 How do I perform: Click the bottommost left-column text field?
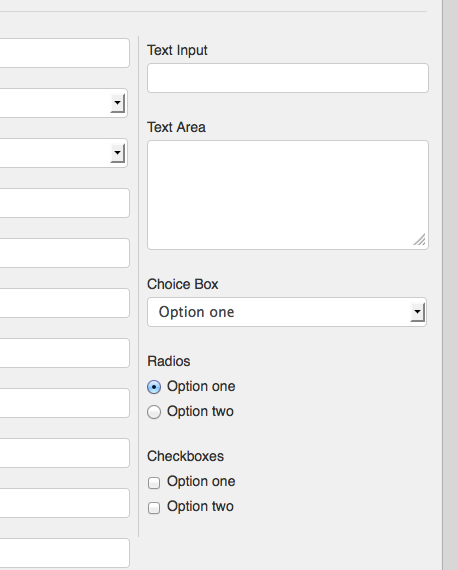coord(65,553)
